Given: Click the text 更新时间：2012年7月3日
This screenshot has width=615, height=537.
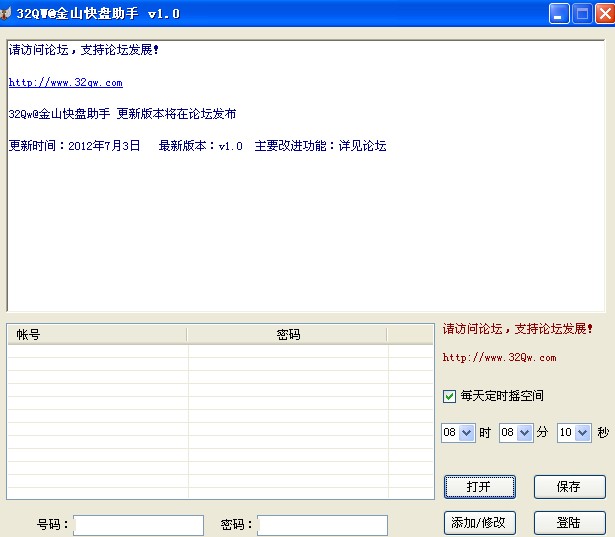Looking at the screenshot, I should pyautogui.click(x=75, y=146).
